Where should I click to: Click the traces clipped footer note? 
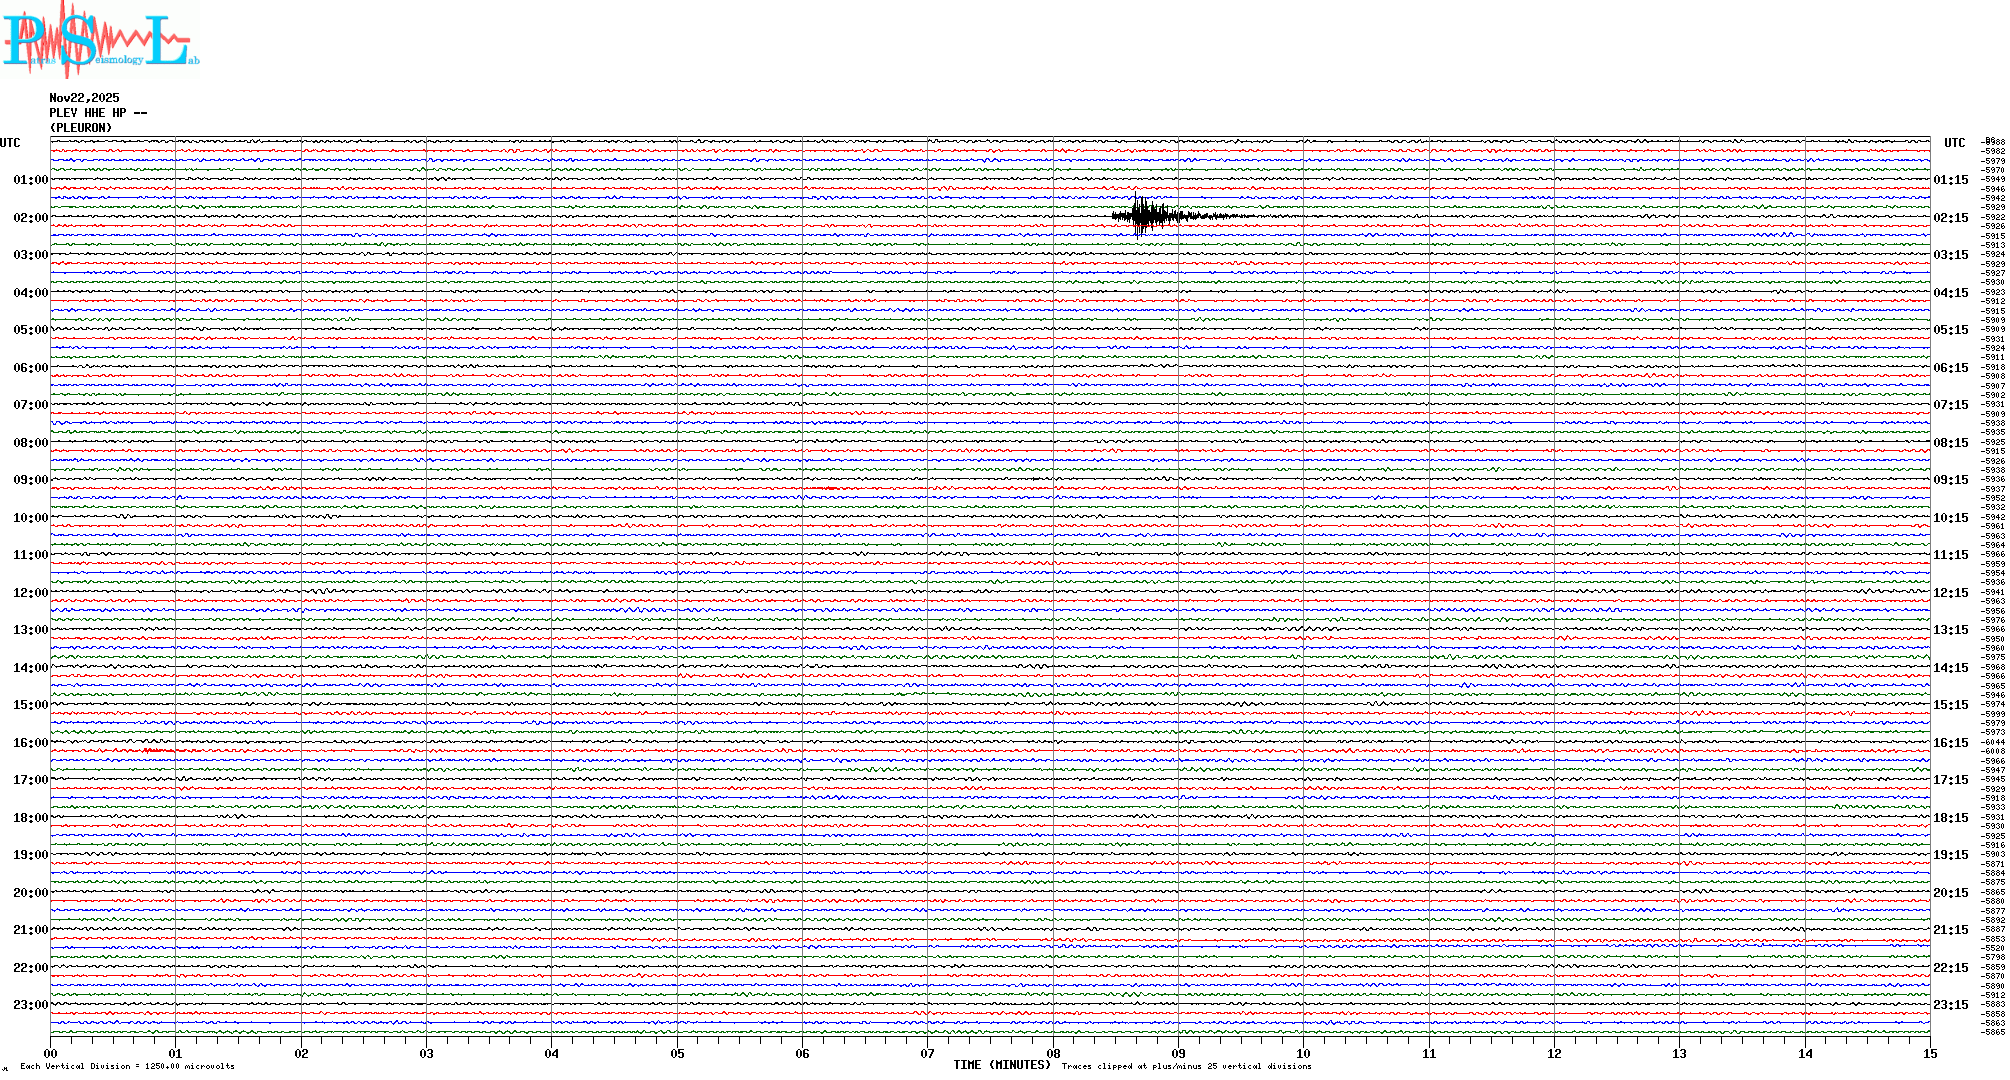pos(1186,1066)
